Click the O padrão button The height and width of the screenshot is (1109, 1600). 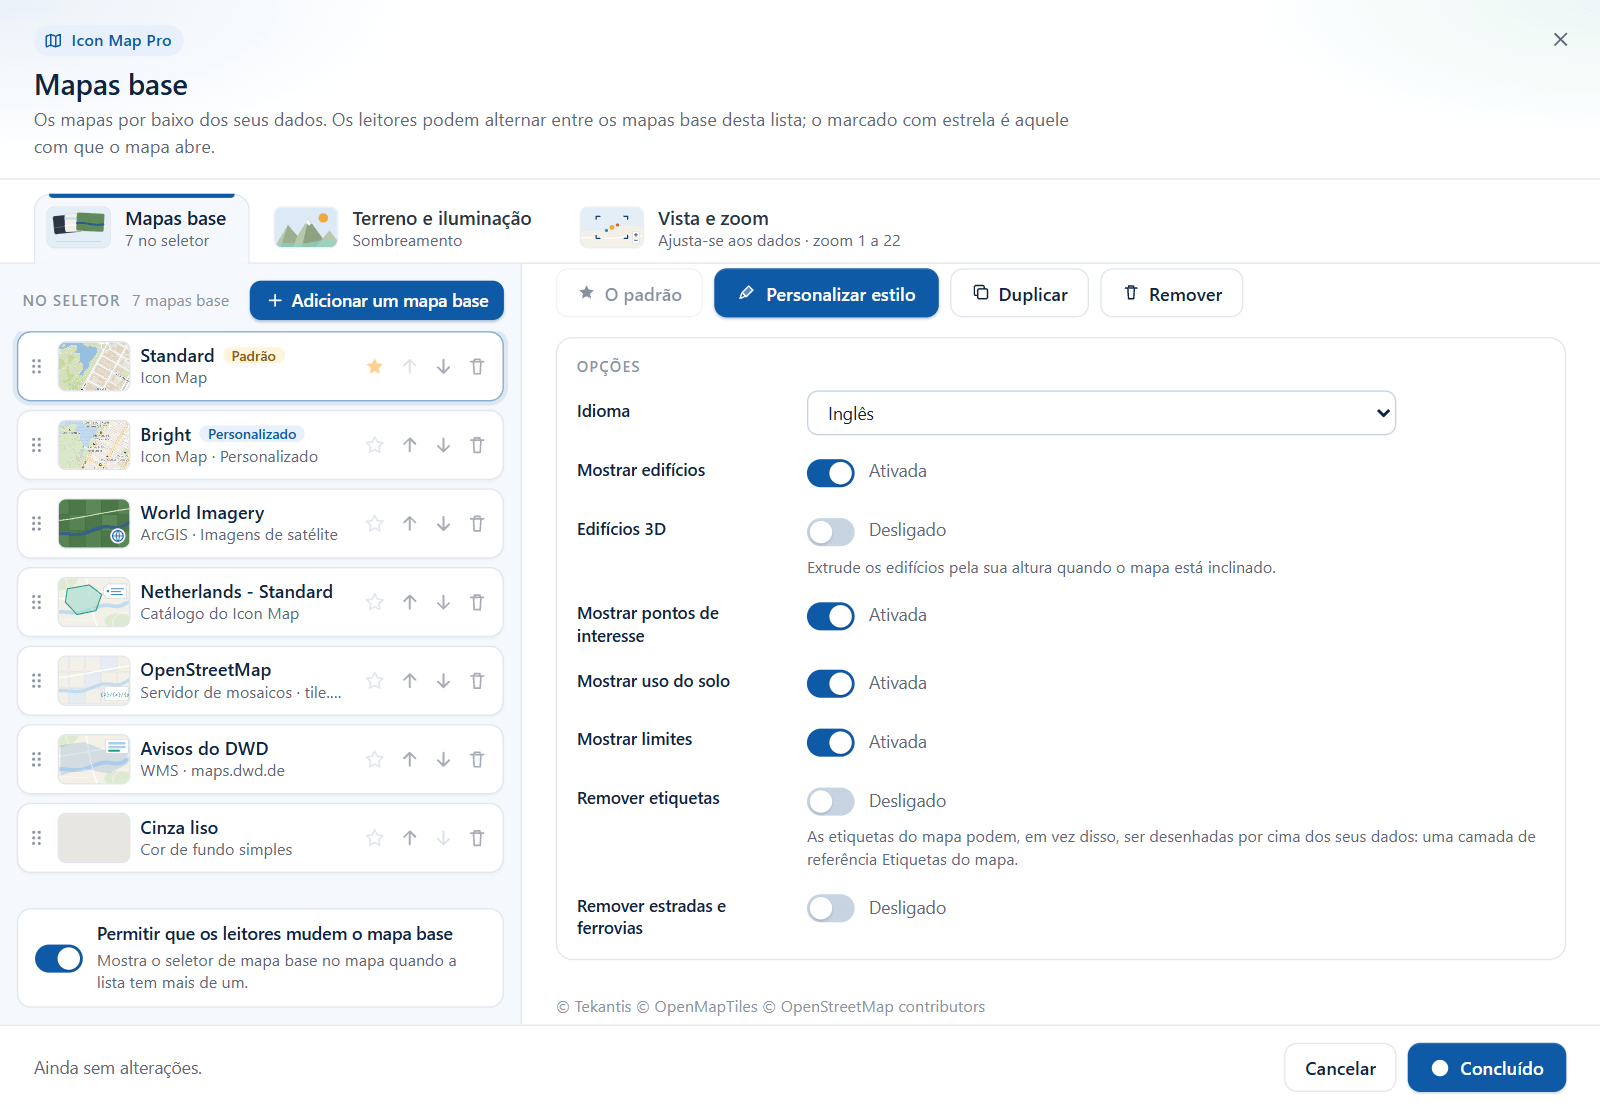[x=630, y=294]
